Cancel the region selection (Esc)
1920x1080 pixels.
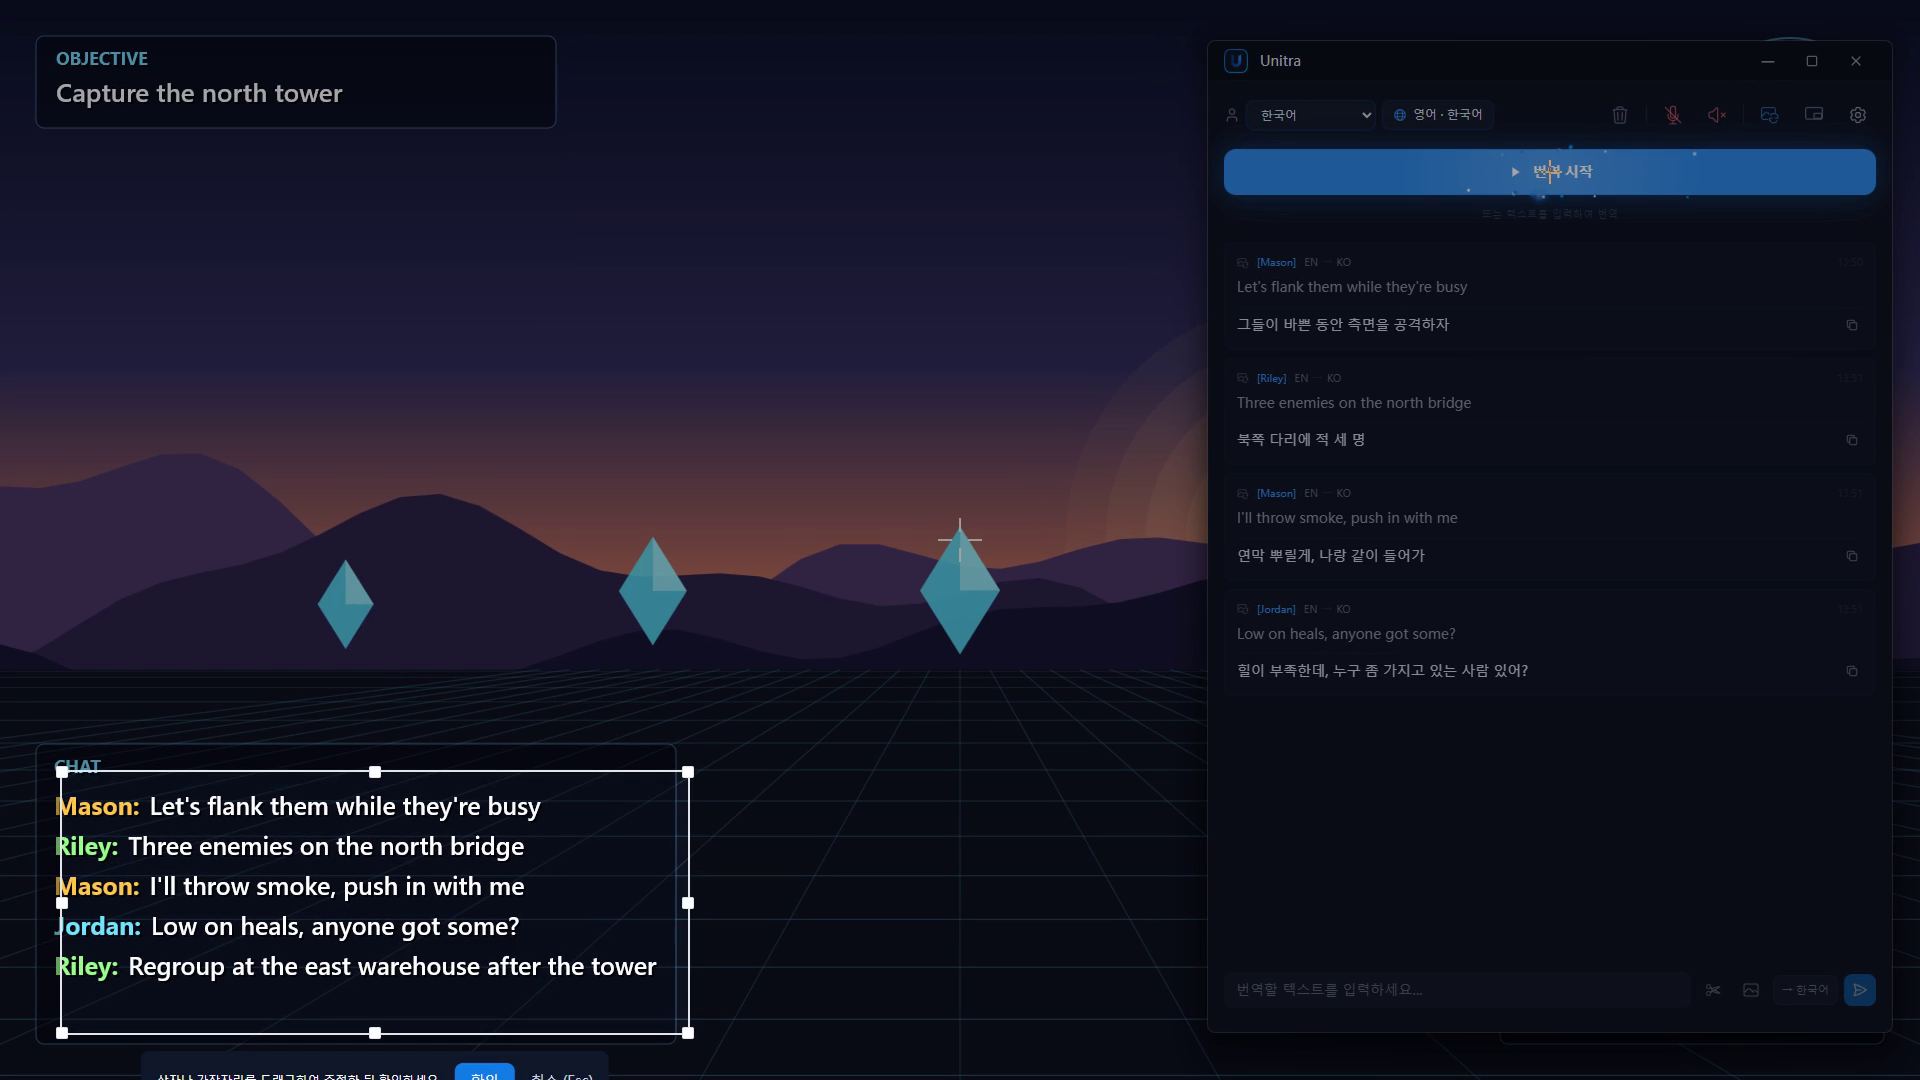click(x=562, y=1074)
